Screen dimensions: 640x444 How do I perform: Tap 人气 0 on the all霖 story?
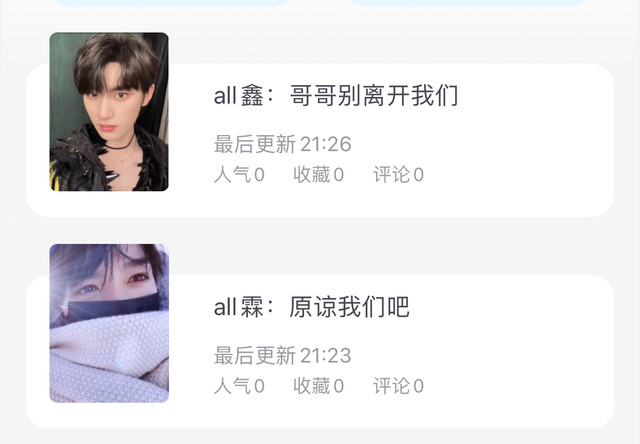coord(239,386)
